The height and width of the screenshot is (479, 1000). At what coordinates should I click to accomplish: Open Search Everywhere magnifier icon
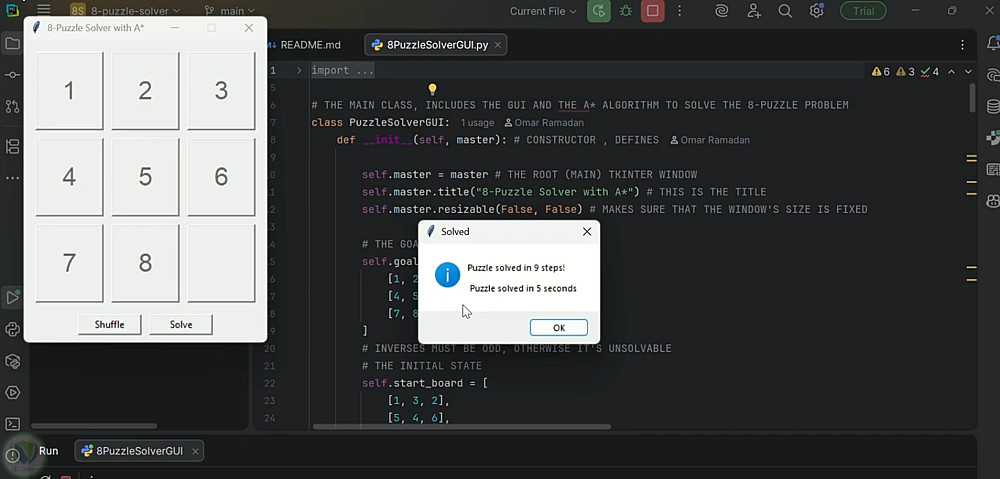click(785, 11)
